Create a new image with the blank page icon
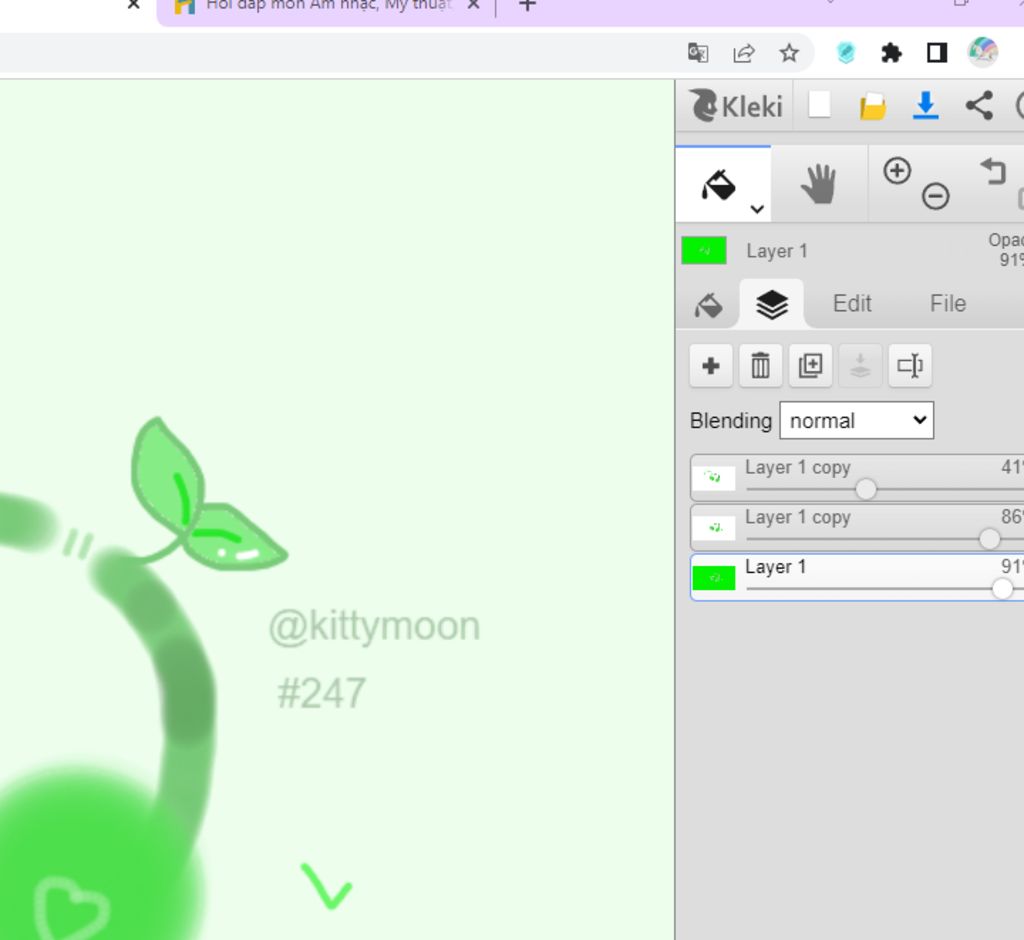Screen dimensions: 1024x940 click(820, 105)
